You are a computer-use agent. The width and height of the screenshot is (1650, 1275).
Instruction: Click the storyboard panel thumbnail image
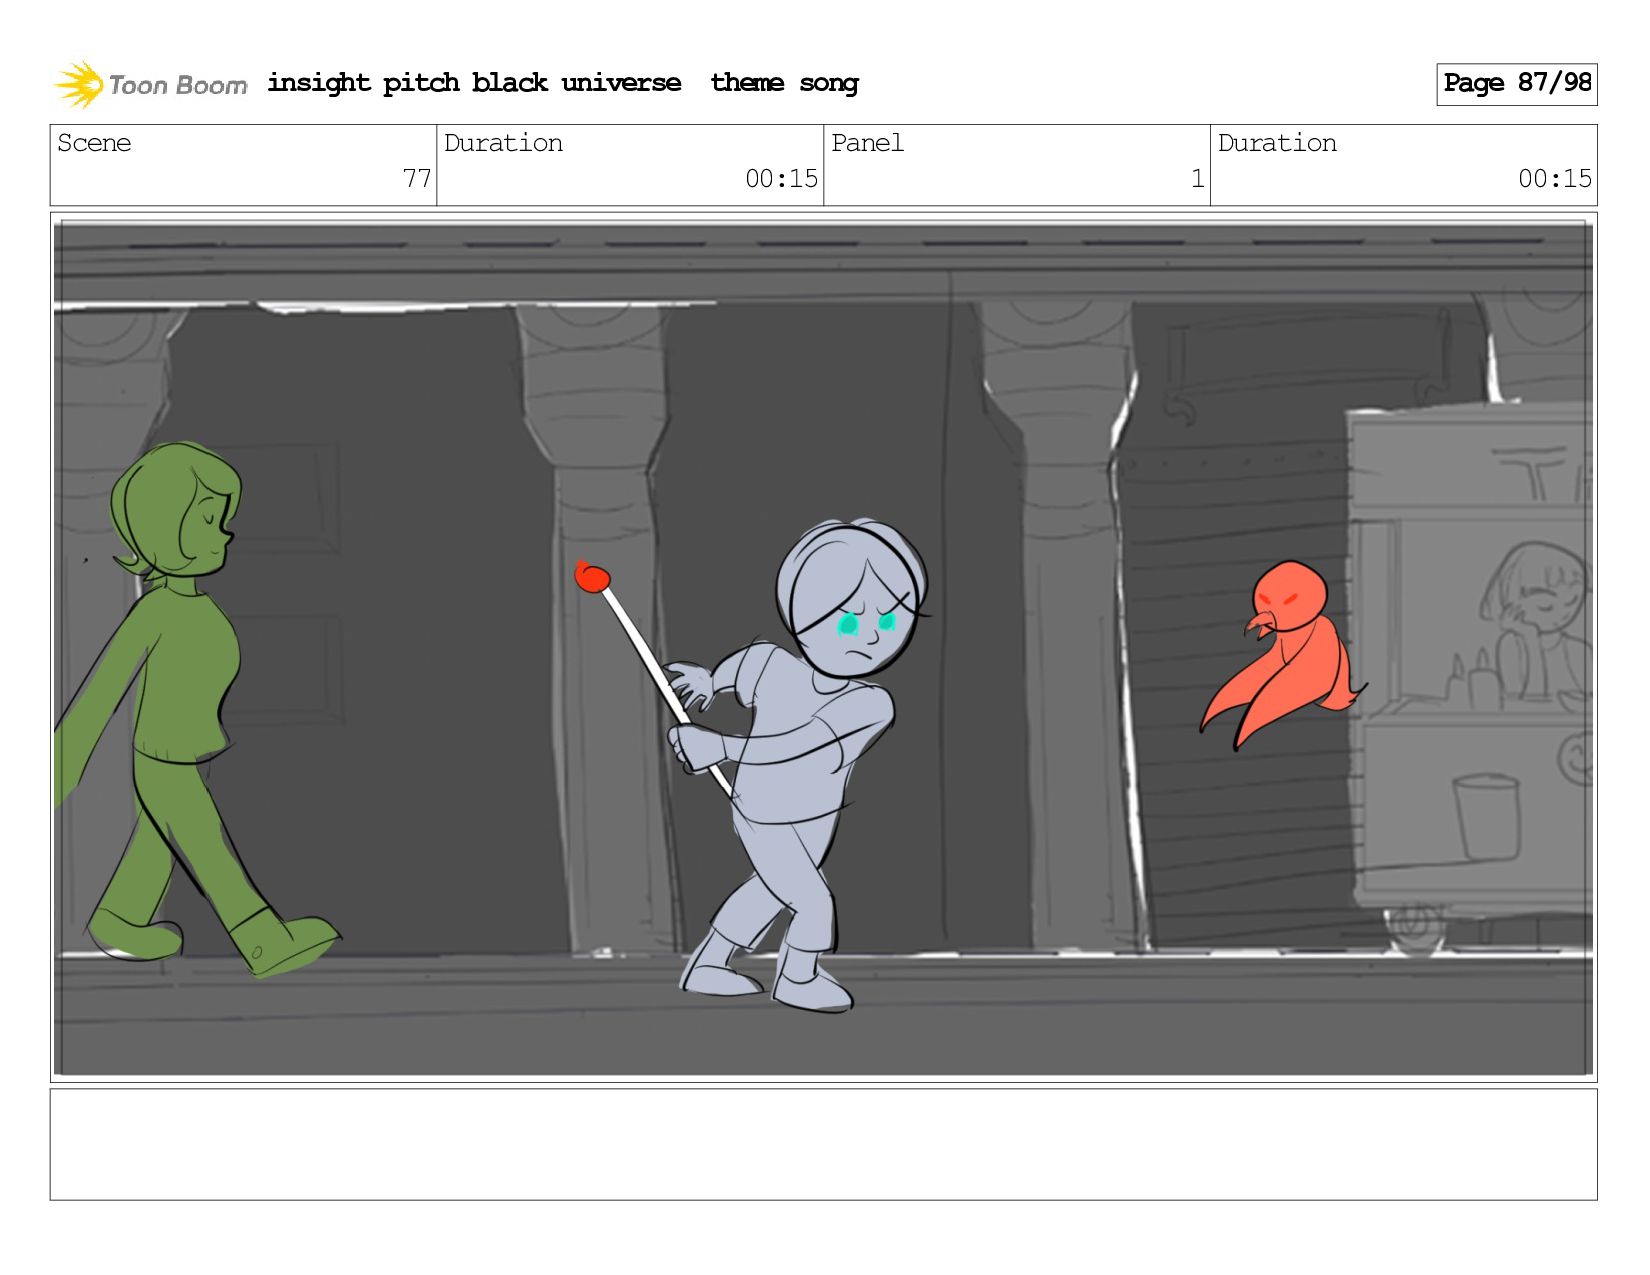[x=823, y=647]
